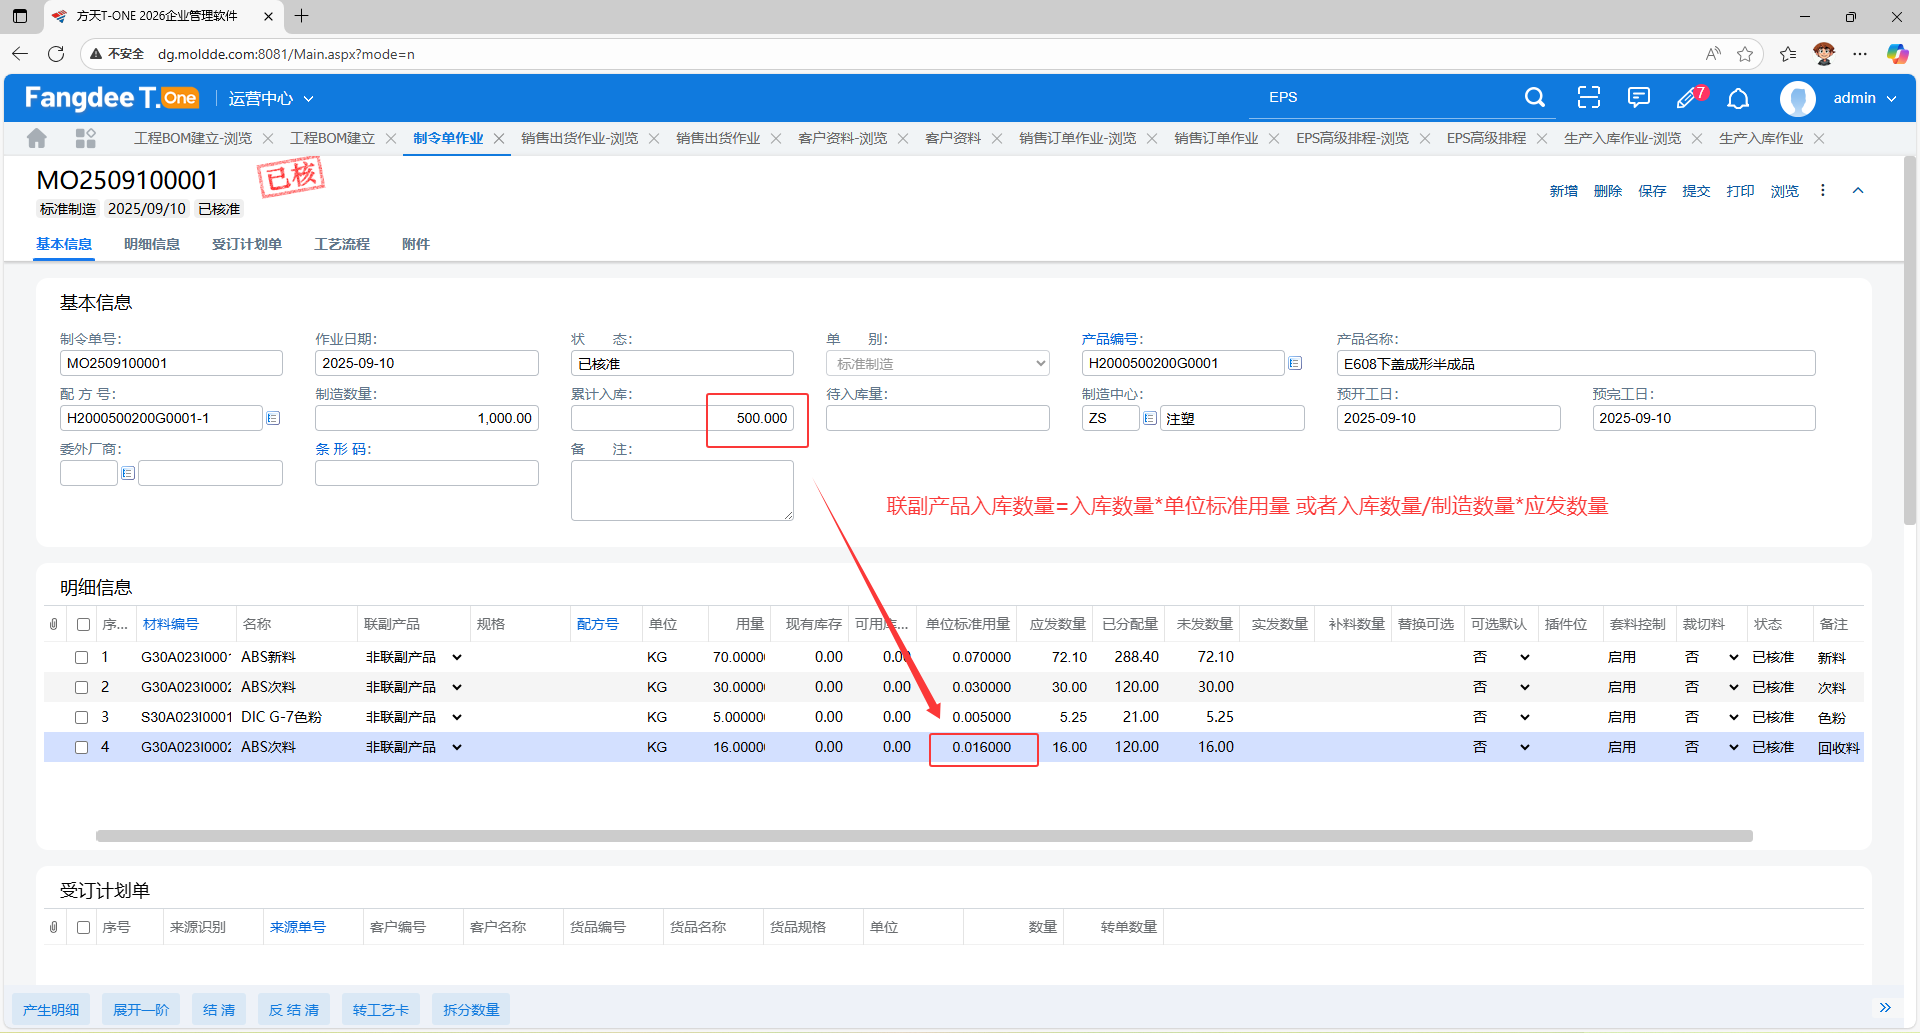Image resolution: width=1920 pixels, height=1033 pixels.
Task: Switch to the 工艺流程 tab
Action: click(341, 245)
